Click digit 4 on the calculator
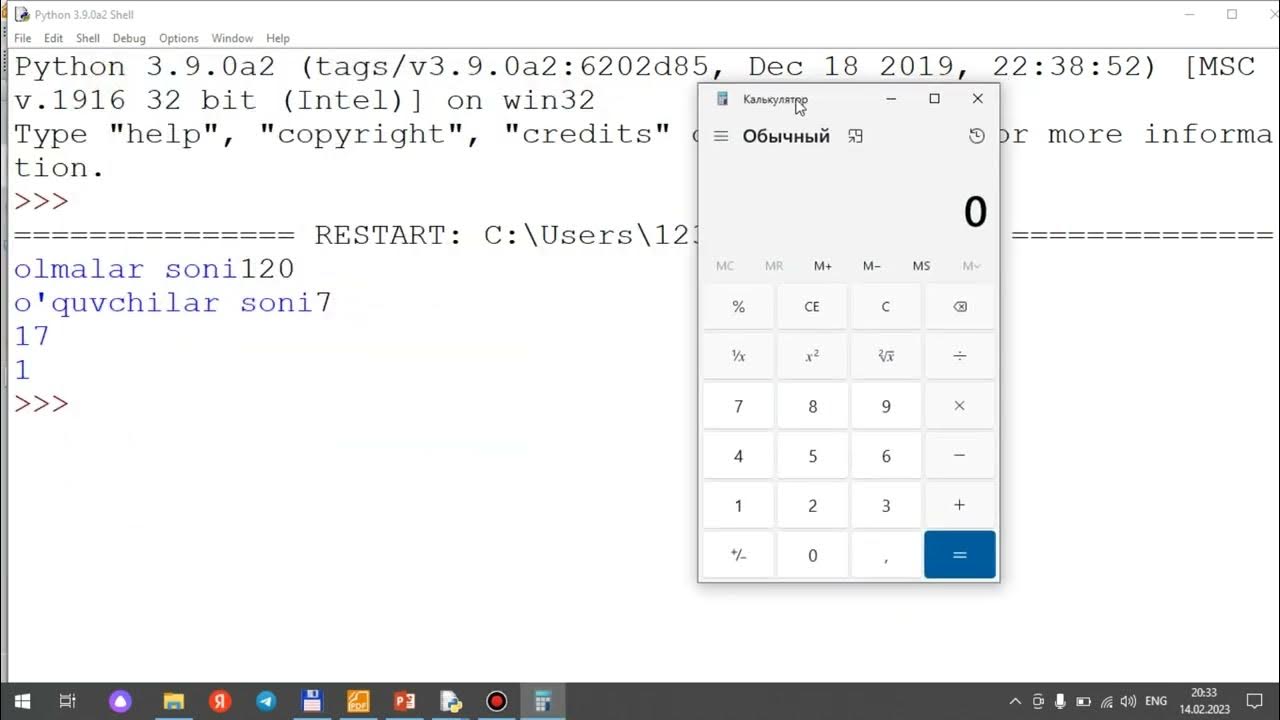 pyautogui.click(x=738, y=456)
